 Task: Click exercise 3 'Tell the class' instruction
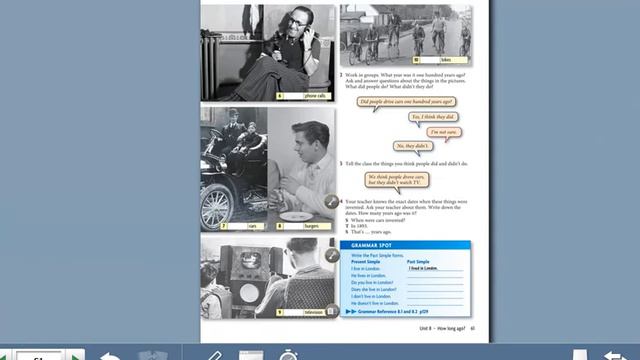[407, 164]
